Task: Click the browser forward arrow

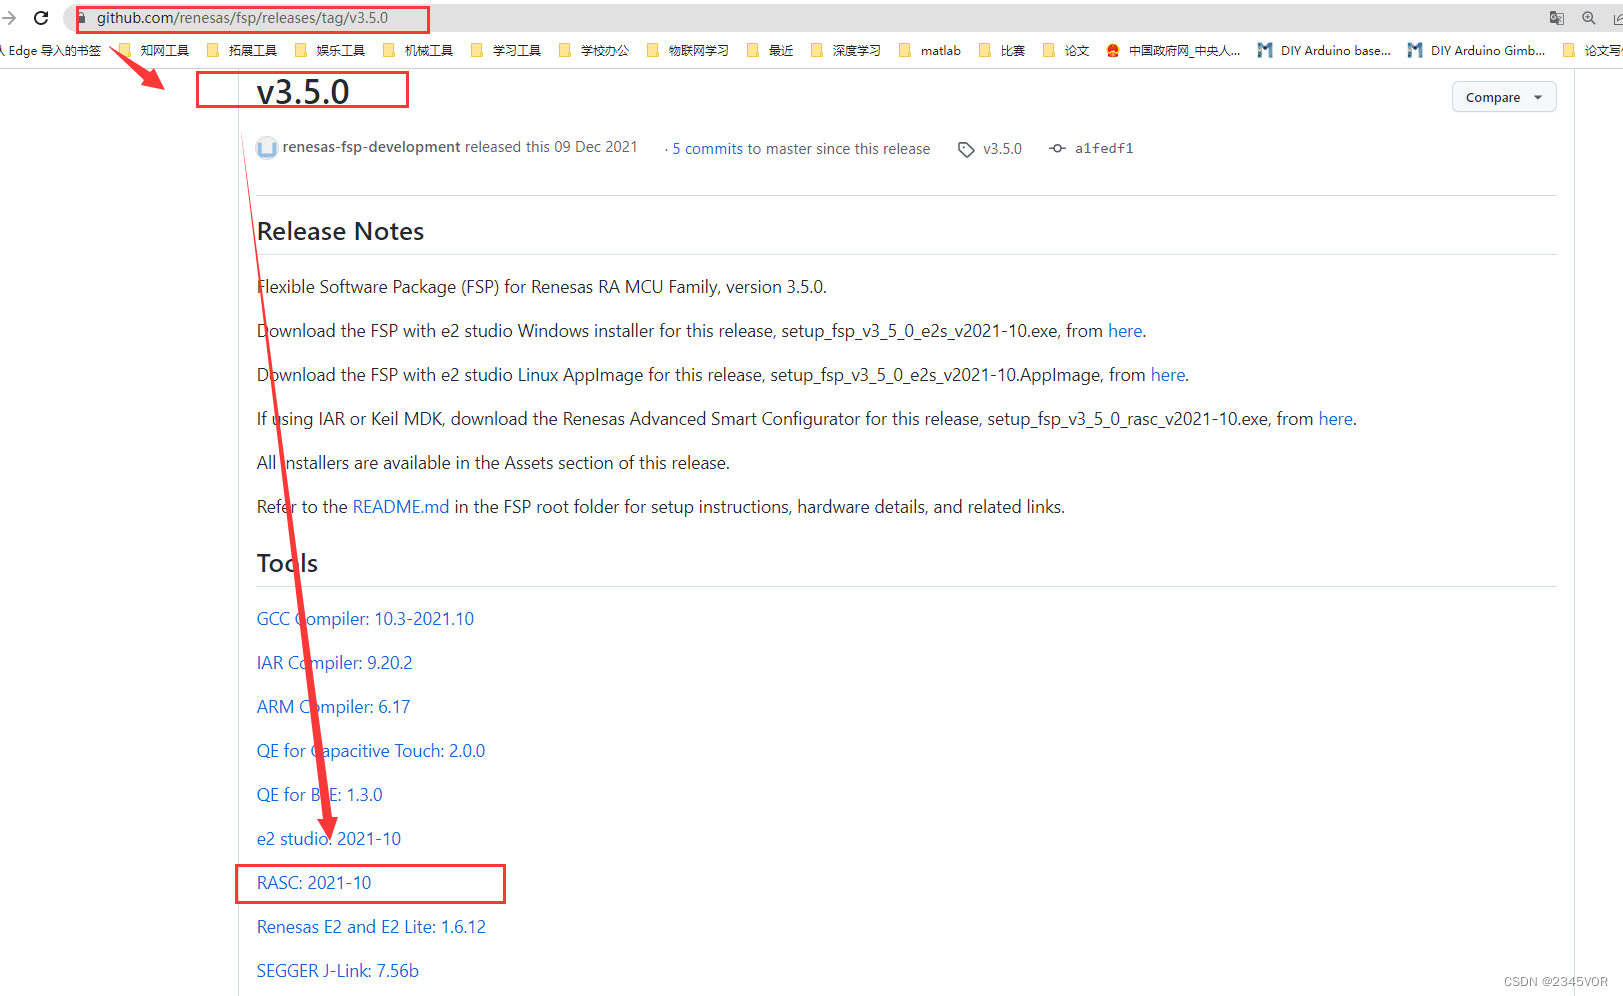Action: [x=9, y=18]
